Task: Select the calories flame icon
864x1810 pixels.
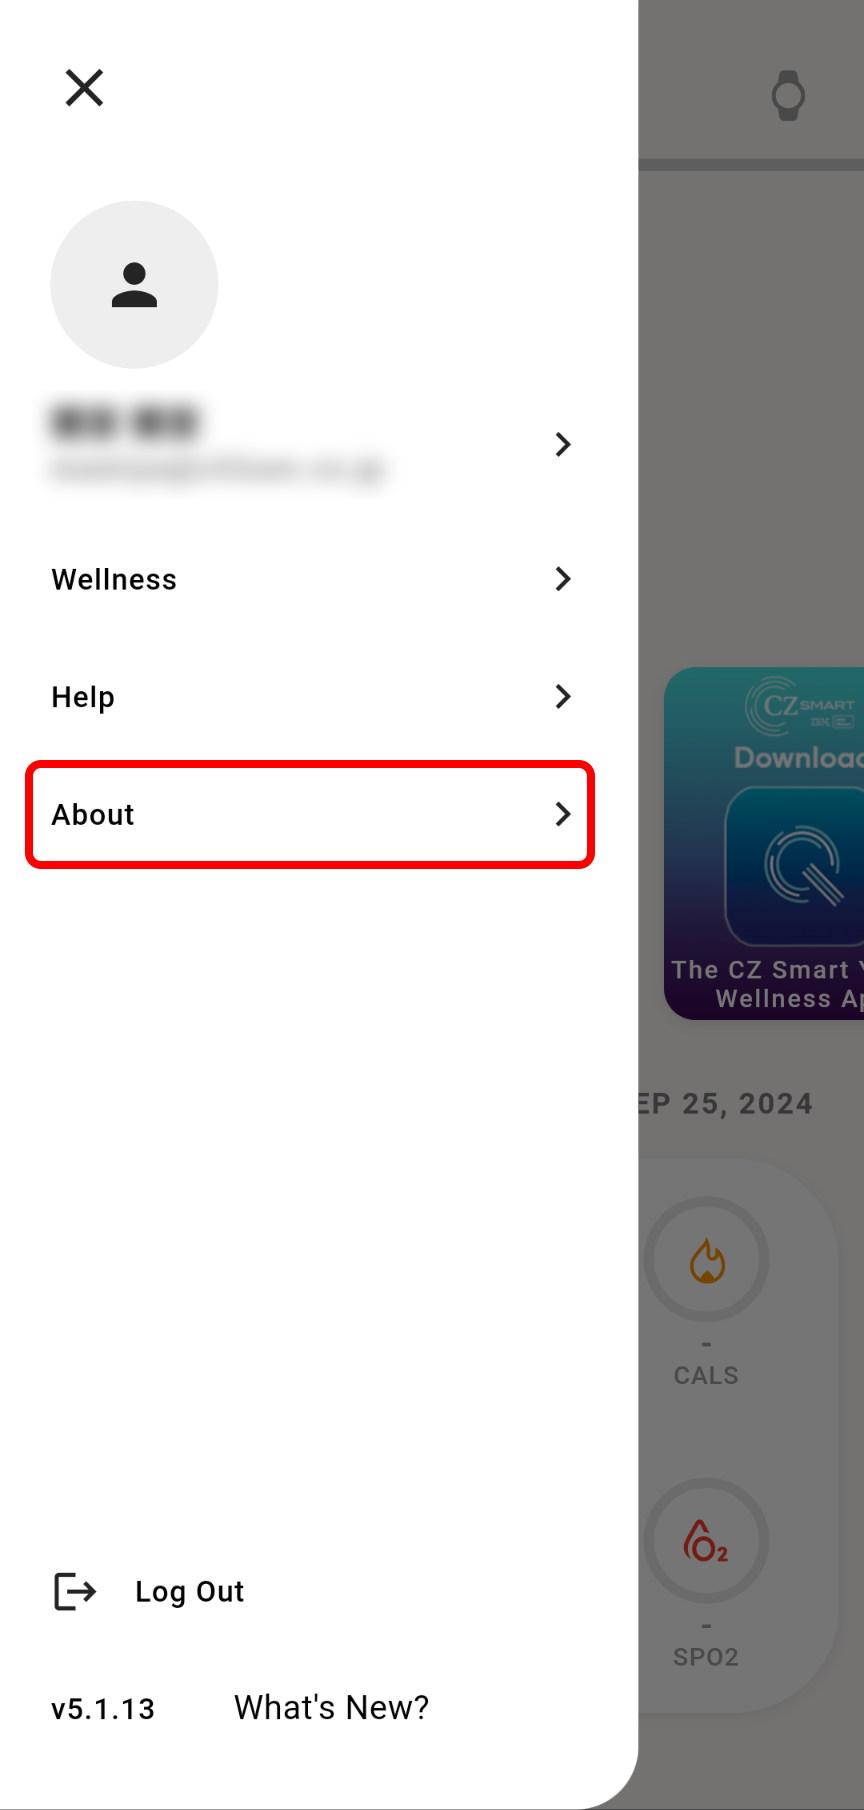Action: 707,1260
